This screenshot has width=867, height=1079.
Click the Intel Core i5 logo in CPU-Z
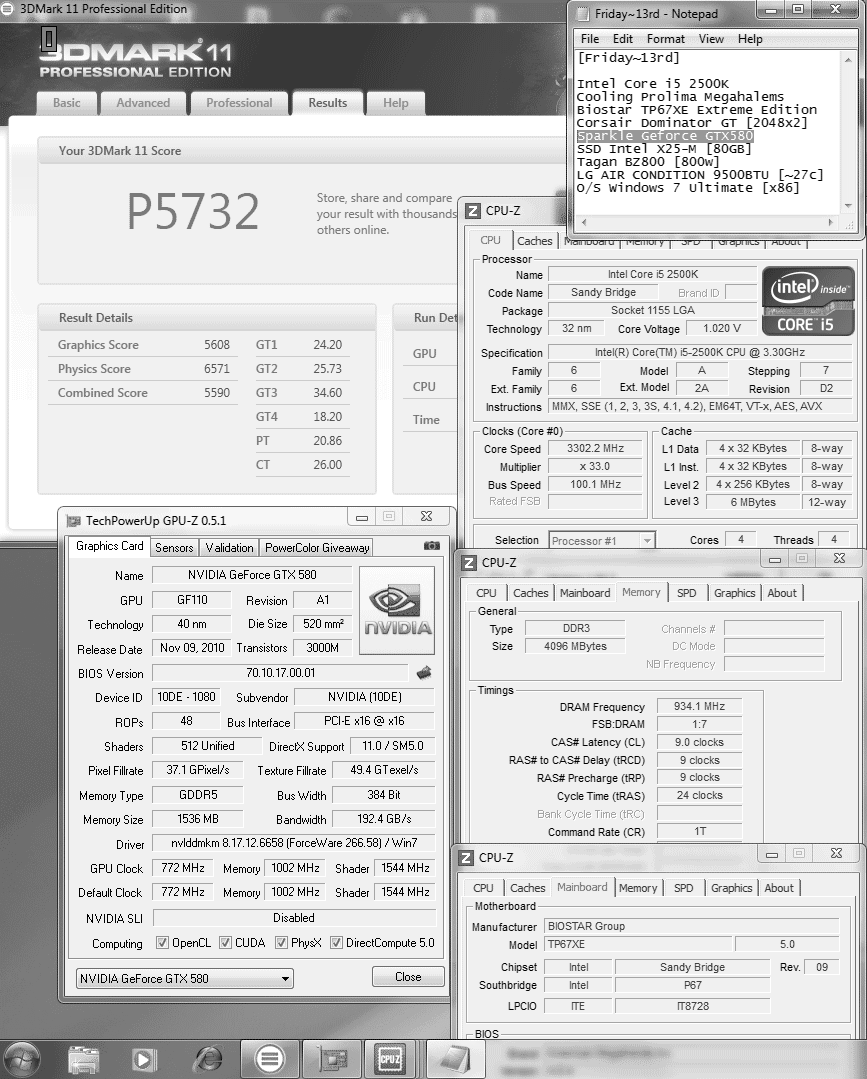tap(808, 300)
